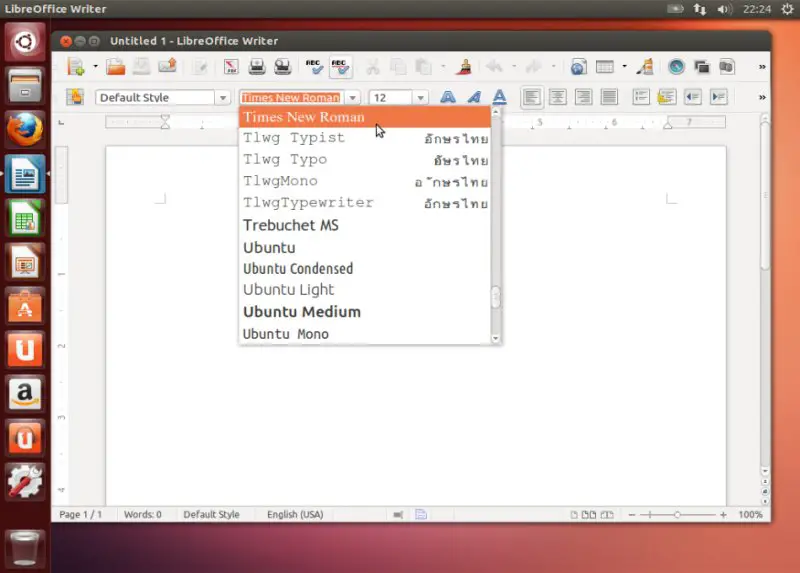Toggle Bold formatting
Viewport: 800px width, 573px height.
447,97
